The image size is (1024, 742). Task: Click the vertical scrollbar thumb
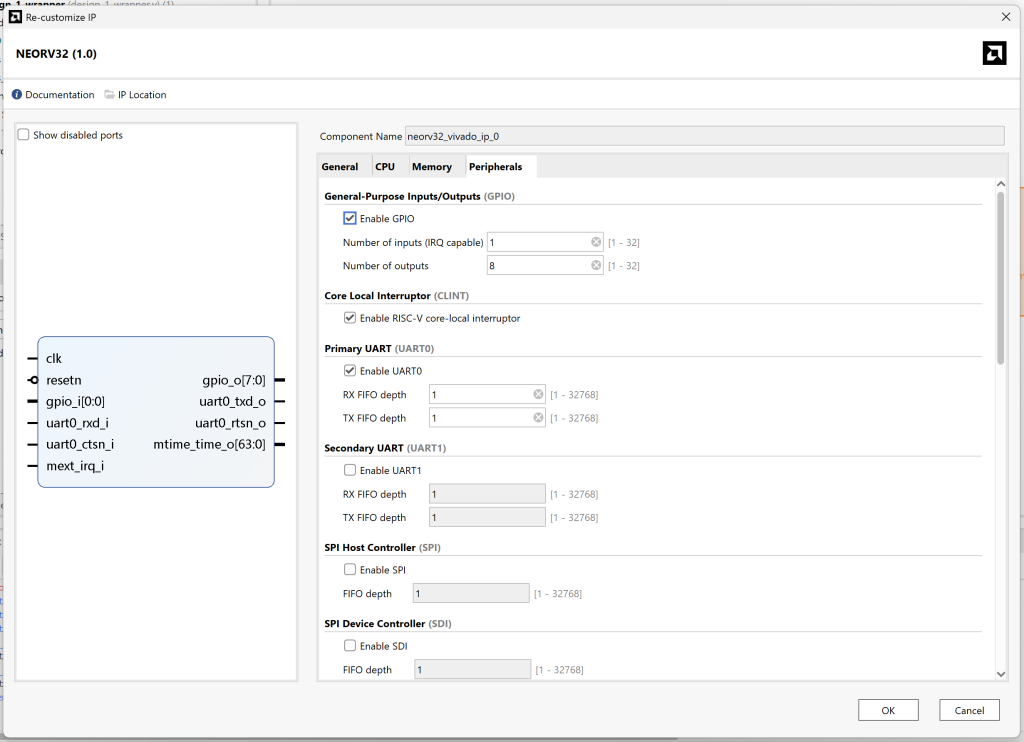click(1000, 278)
